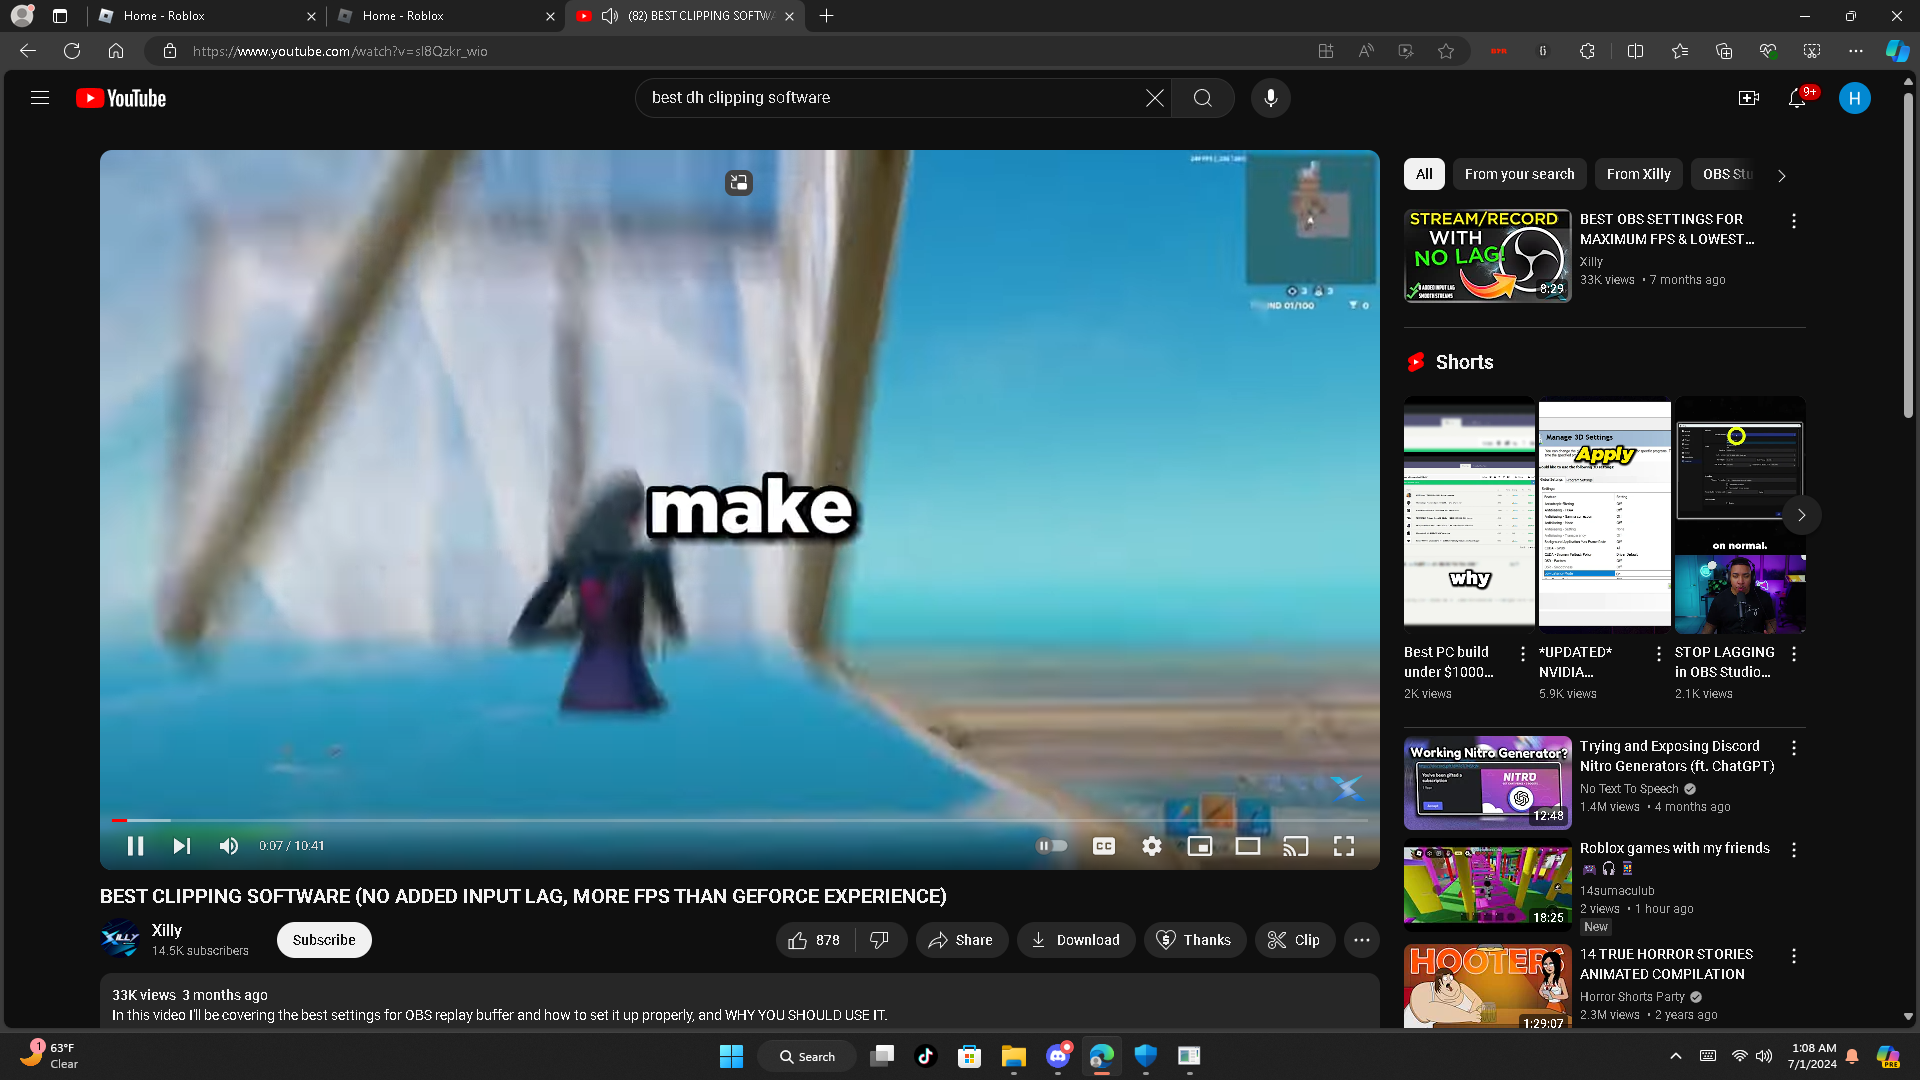Go to the browser home page
Screen dimensions: 1920x1080
click(116, 51)
